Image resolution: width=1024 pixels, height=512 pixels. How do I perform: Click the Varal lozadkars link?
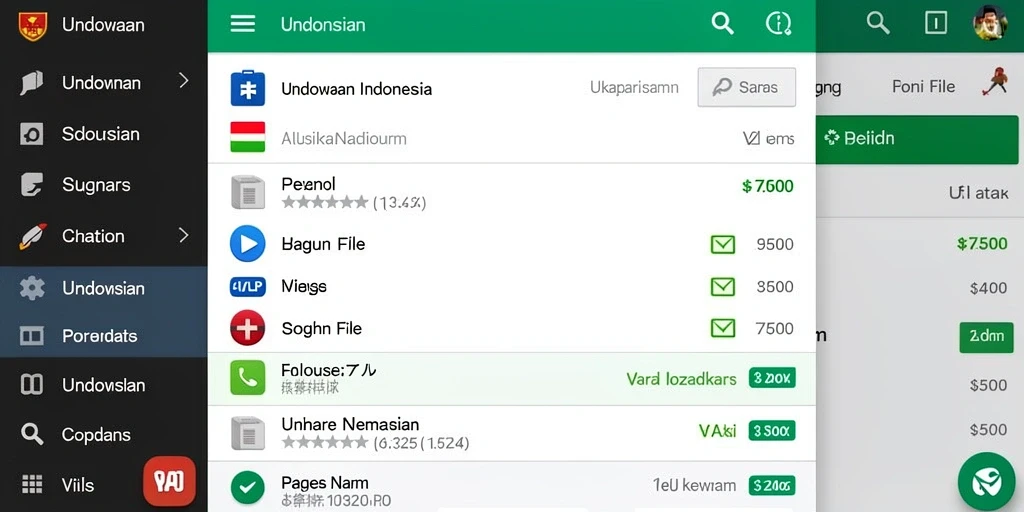coord(681,379)
